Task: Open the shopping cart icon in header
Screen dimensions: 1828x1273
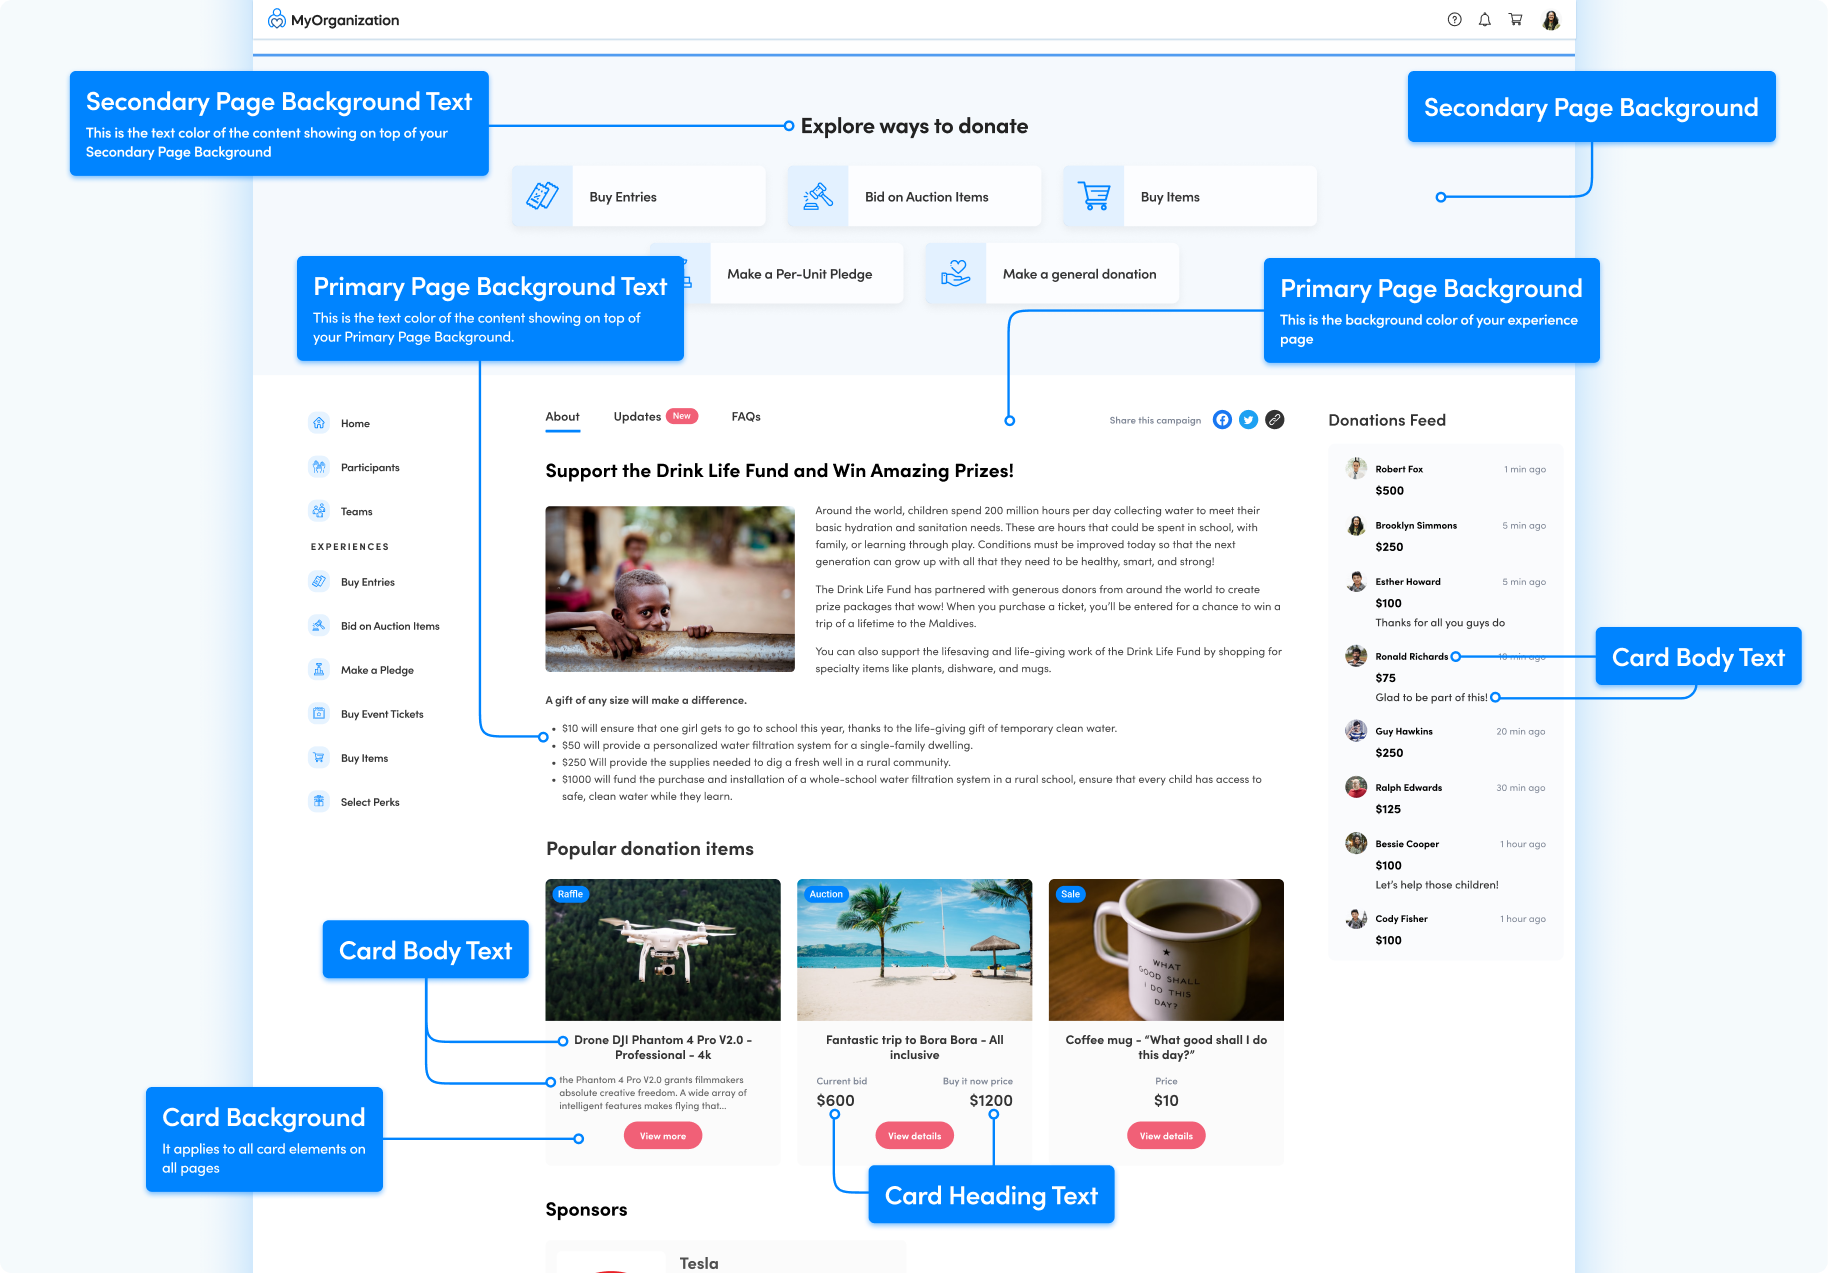Action: tap(1516, 20)
